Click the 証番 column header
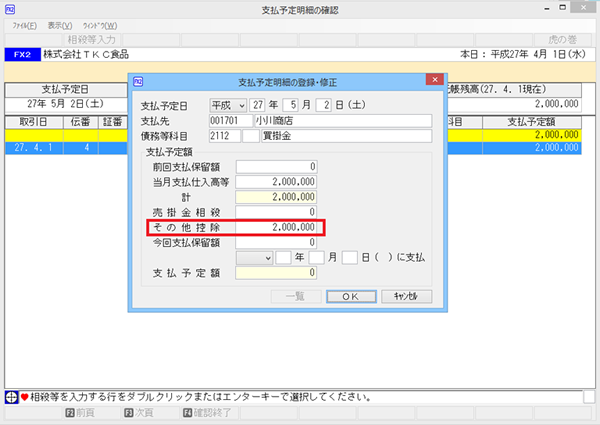Screen dimensions: 600x425 click(x=112, y=122)
